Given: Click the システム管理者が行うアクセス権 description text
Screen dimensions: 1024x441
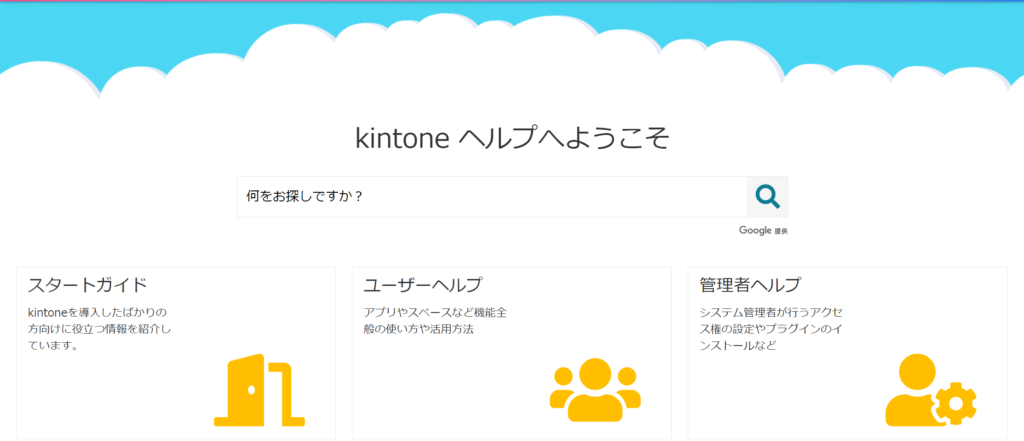Looking at the screenshot, I should [x=771, y=329].
